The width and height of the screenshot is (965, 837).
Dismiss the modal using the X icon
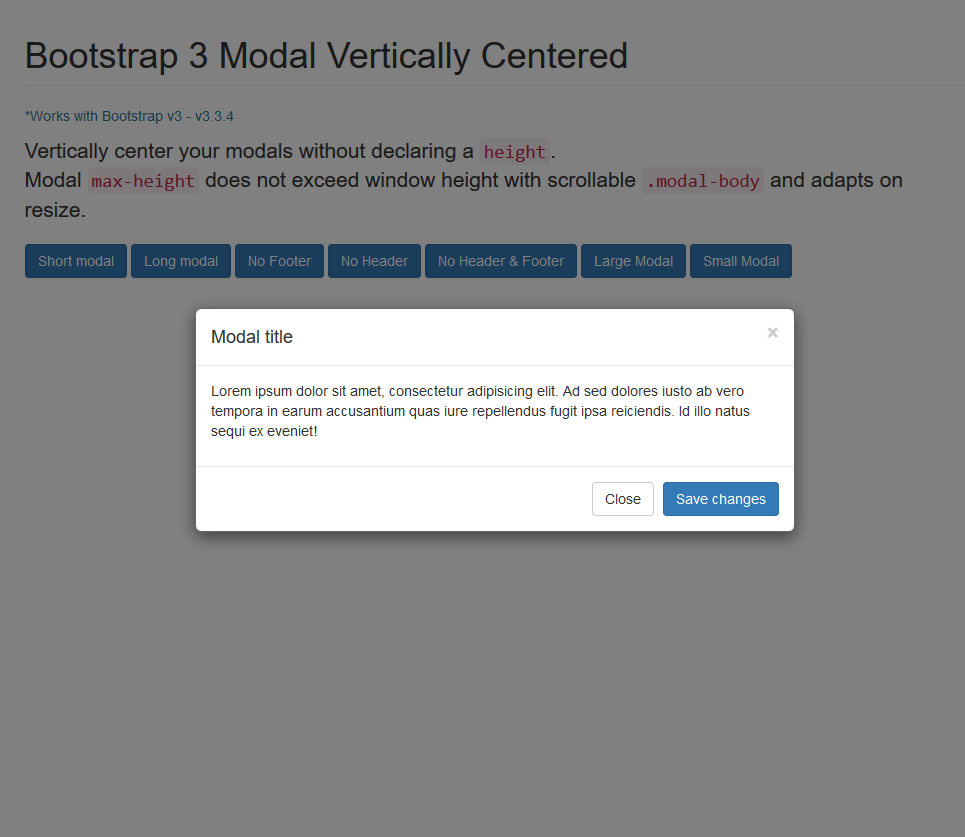coord(772,332)
